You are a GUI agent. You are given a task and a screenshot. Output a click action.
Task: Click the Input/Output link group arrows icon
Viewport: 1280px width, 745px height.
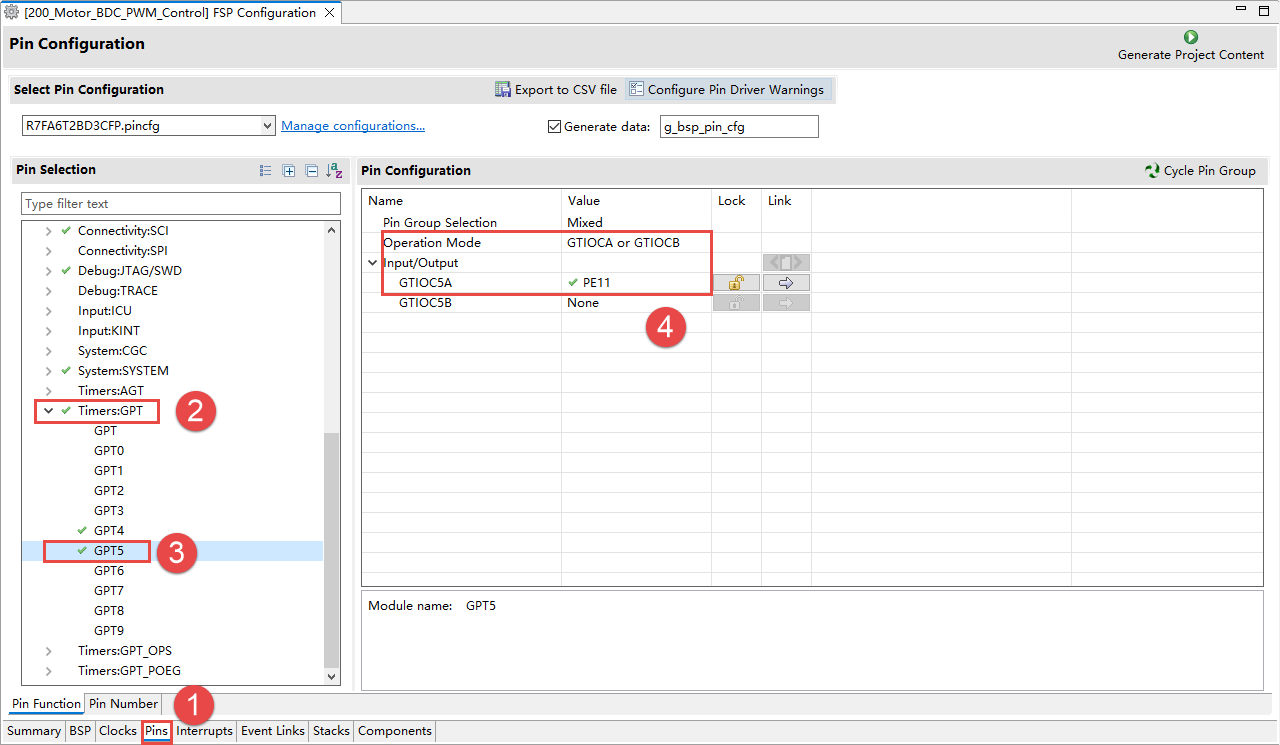coord(786,263)
